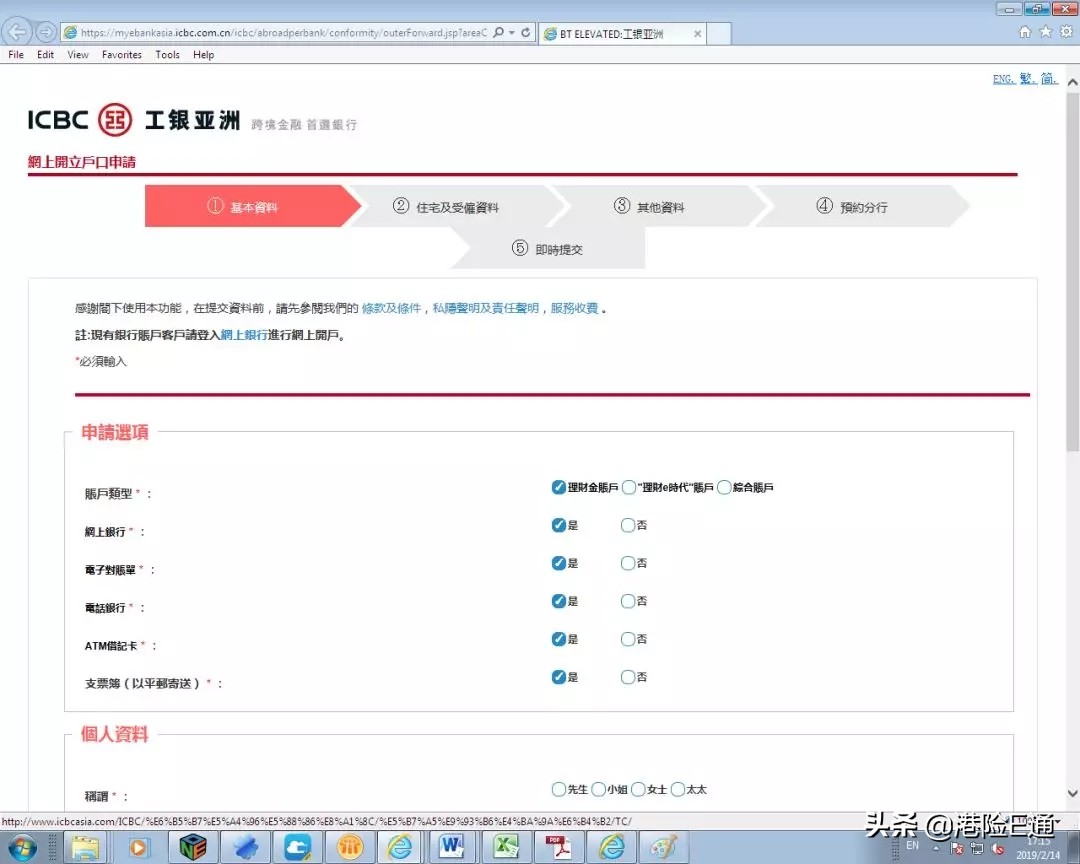Collapse the page with the up chevron
The height and width of the screenshot is (864, 1080).
click(1071, 80)
